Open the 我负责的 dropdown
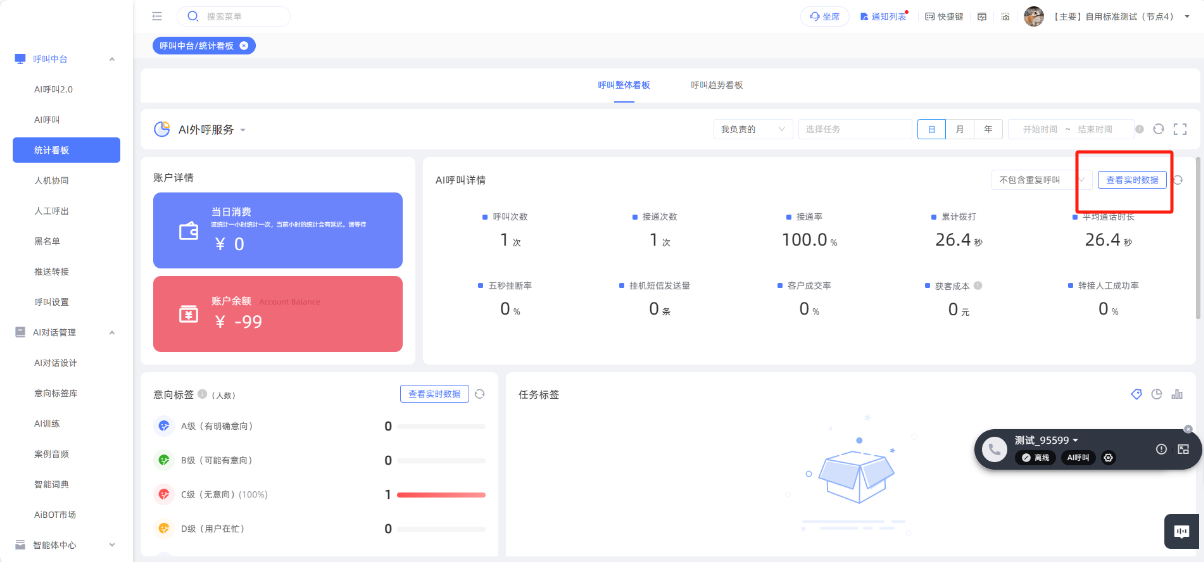 tap(753, 129)
